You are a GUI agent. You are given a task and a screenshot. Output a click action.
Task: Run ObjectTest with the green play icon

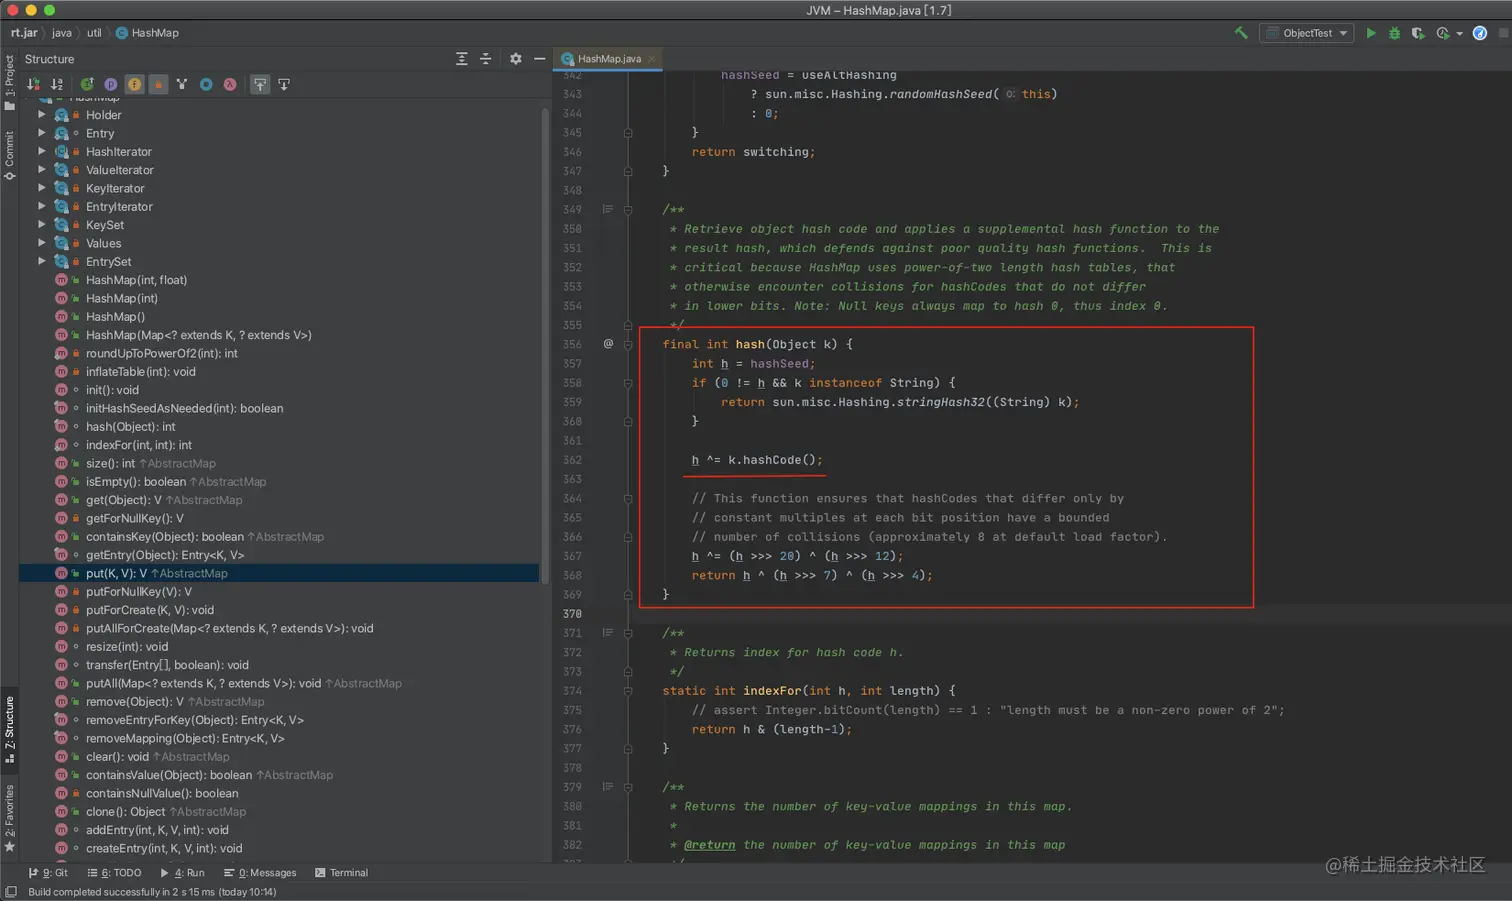point(1371,33)
